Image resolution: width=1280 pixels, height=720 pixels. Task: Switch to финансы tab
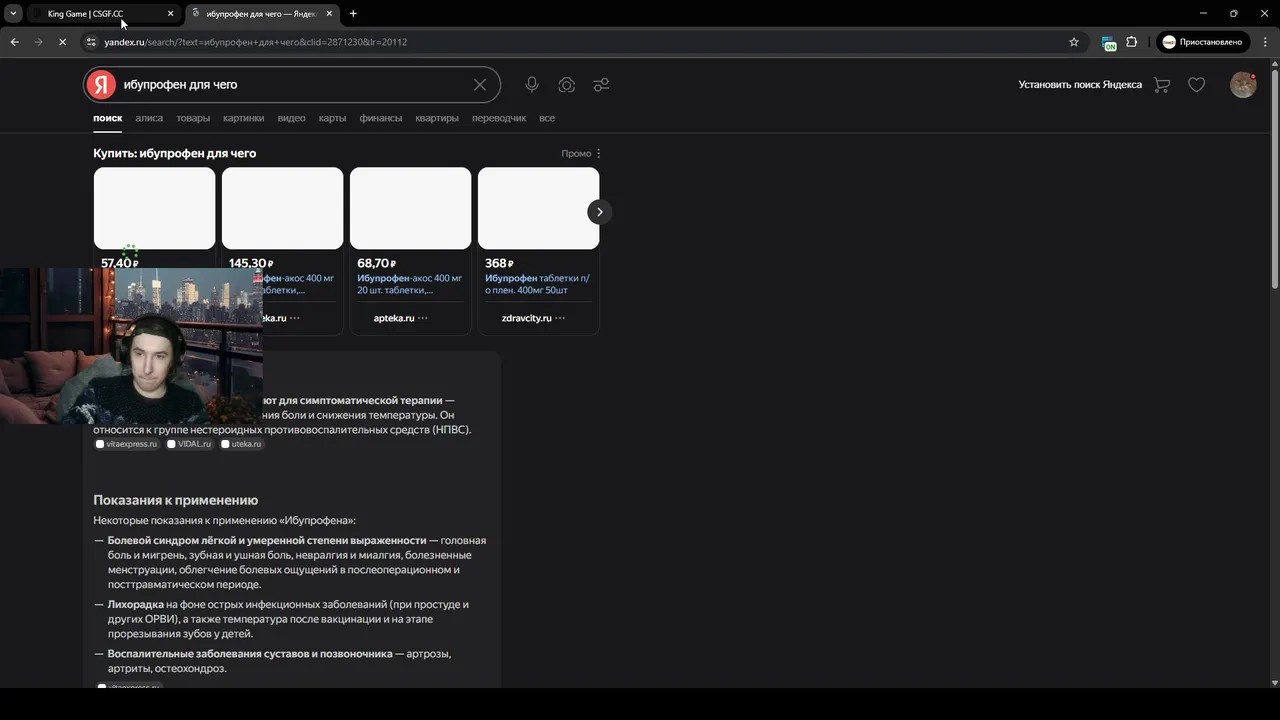point(381,118)
